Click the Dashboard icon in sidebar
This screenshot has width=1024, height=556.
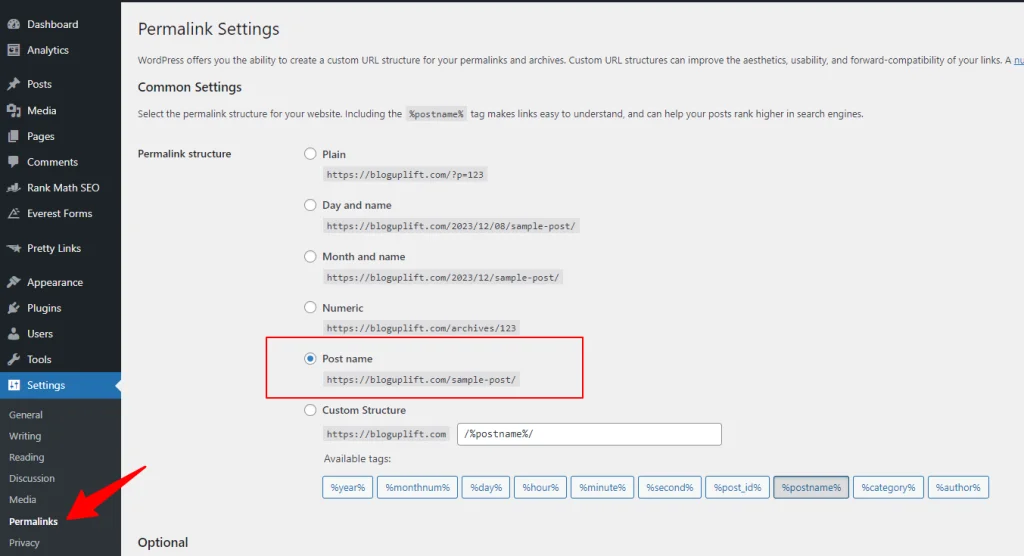click(x=14, y=24)
